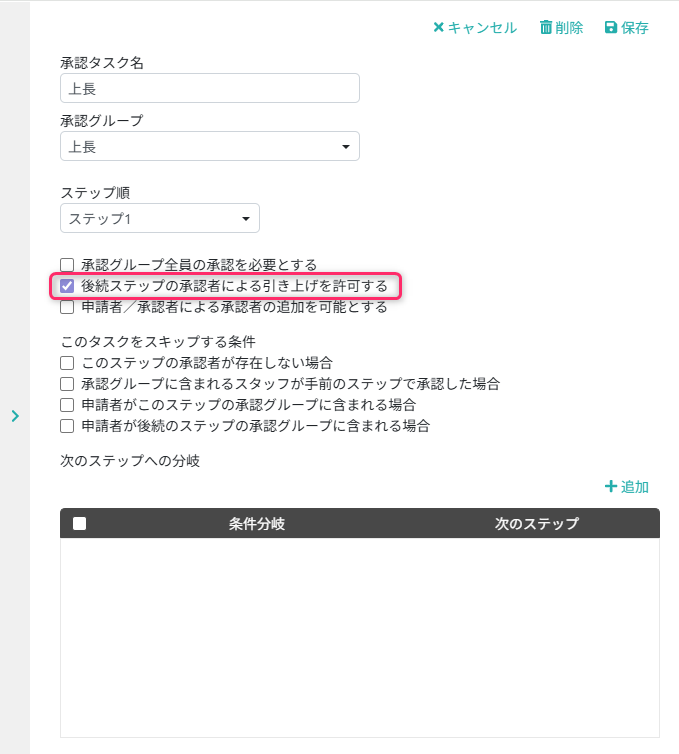Open the 承認グループ dropdown

click(x=209, y=147)
